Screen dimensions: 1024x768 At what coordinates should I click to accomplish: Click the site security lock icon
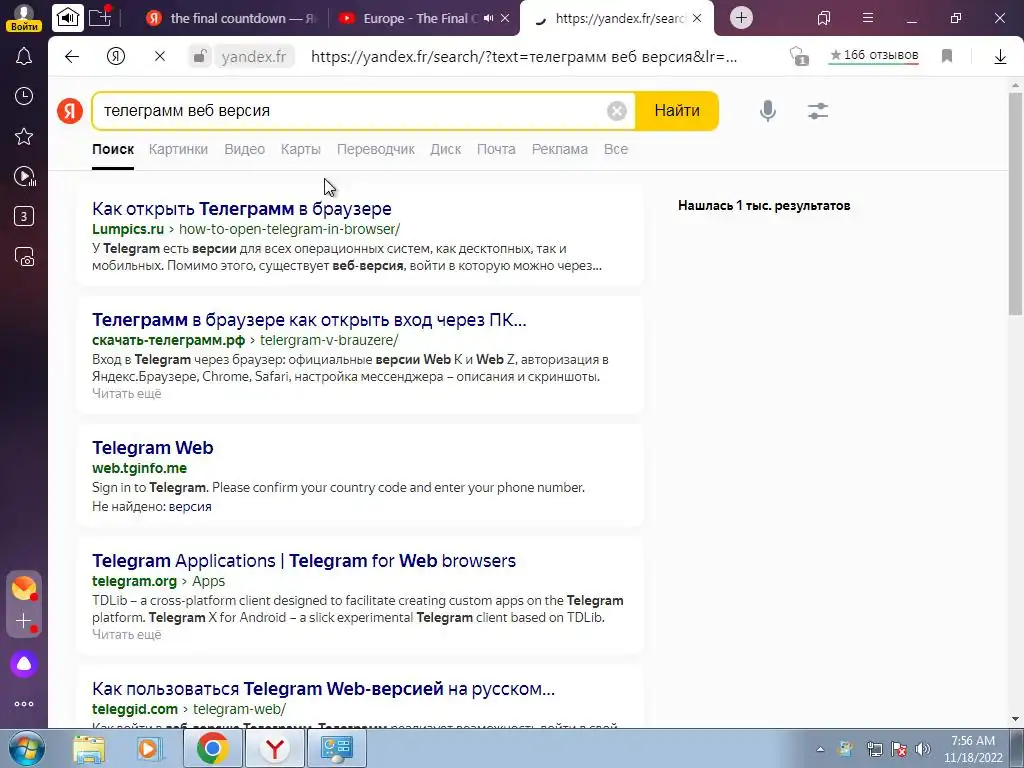click(x=199, y=57)
